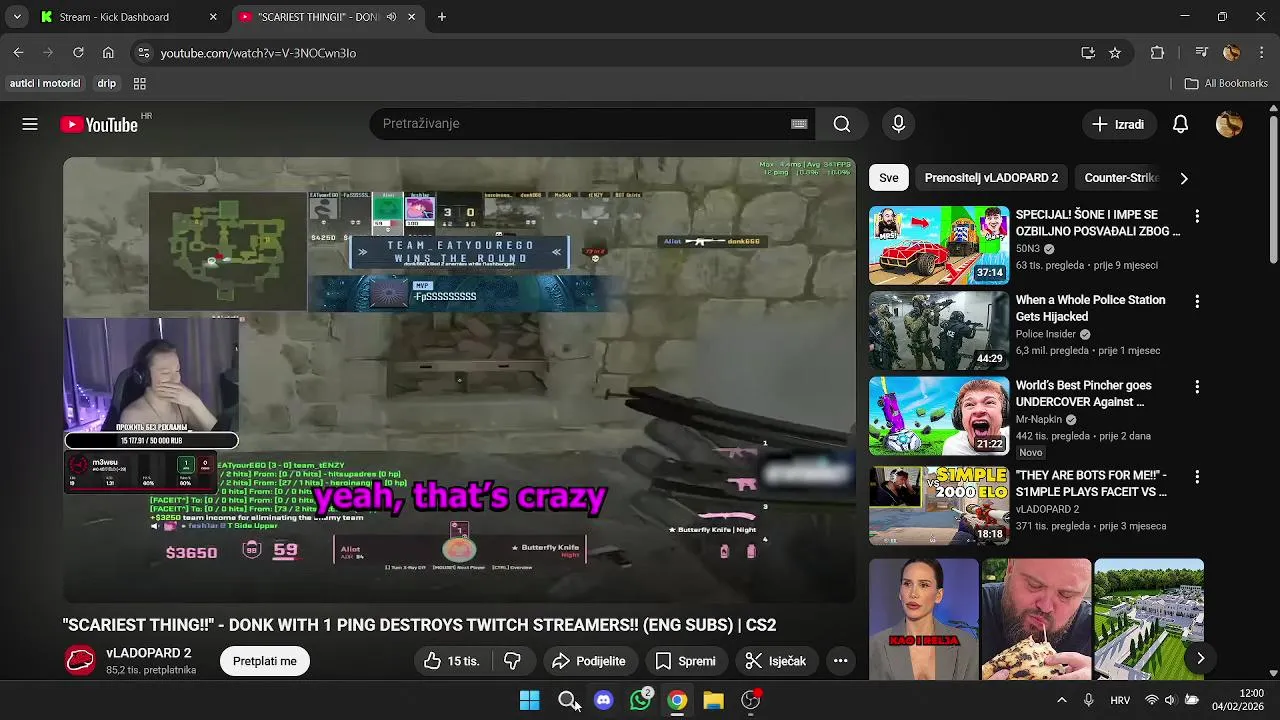
Task: Open World's Best Pincher thumbnail
Action: pos(939,416)
